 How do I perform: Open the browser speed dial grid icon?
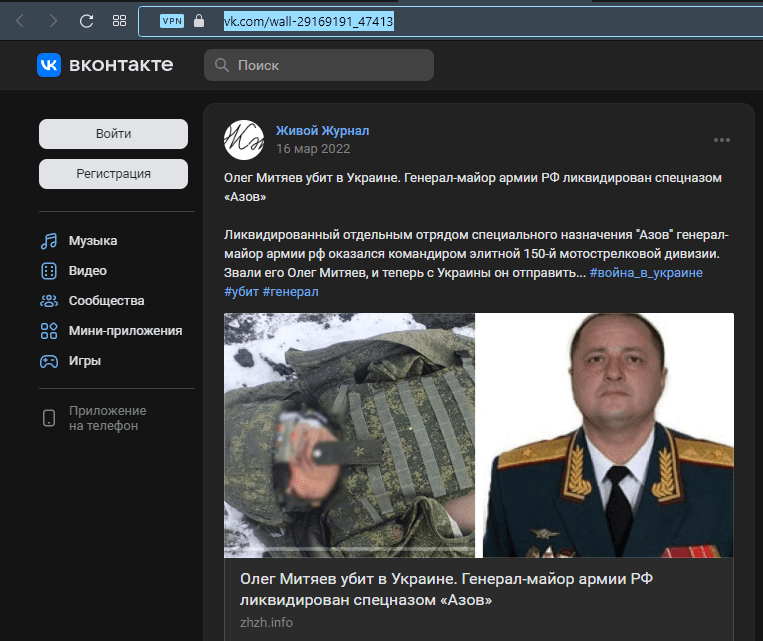click(x=119, y=21)
